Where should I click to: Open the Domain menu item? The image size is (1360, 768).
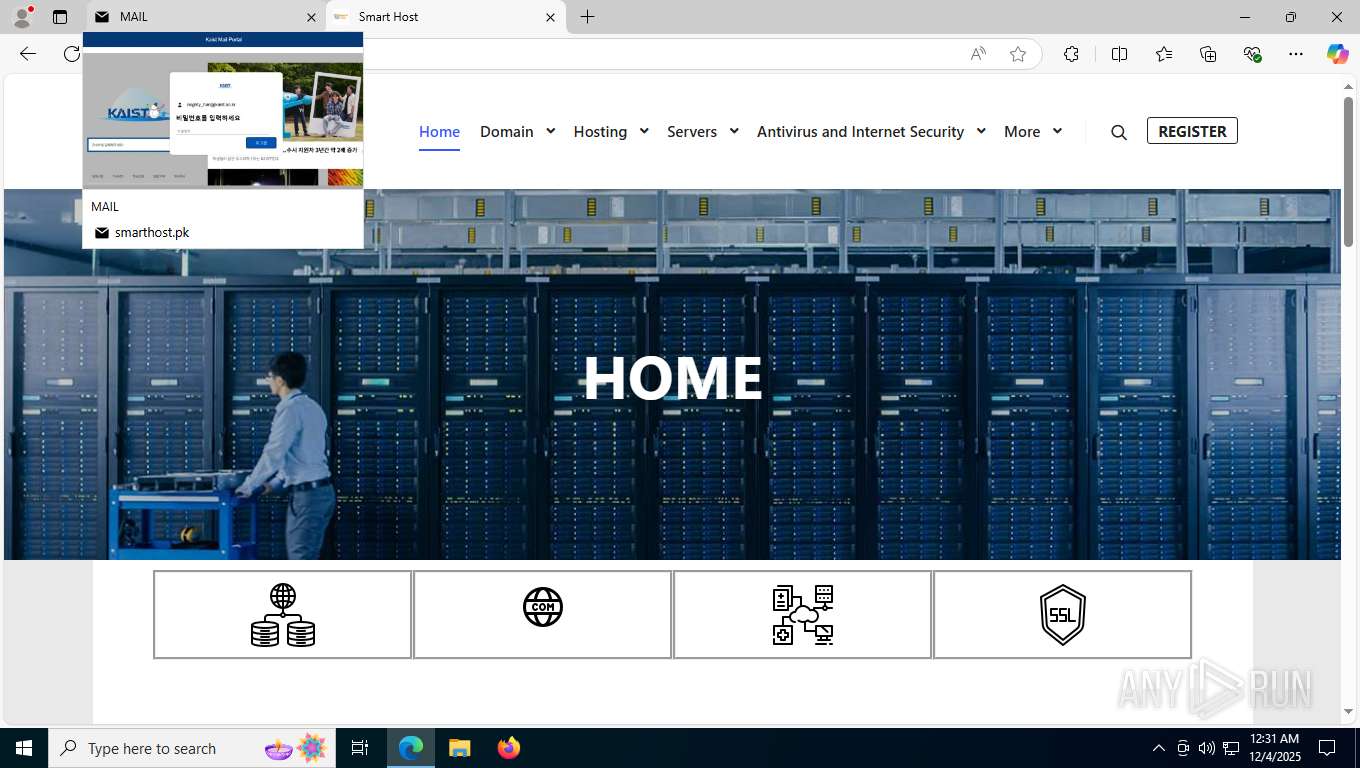[x=507, y=132]
